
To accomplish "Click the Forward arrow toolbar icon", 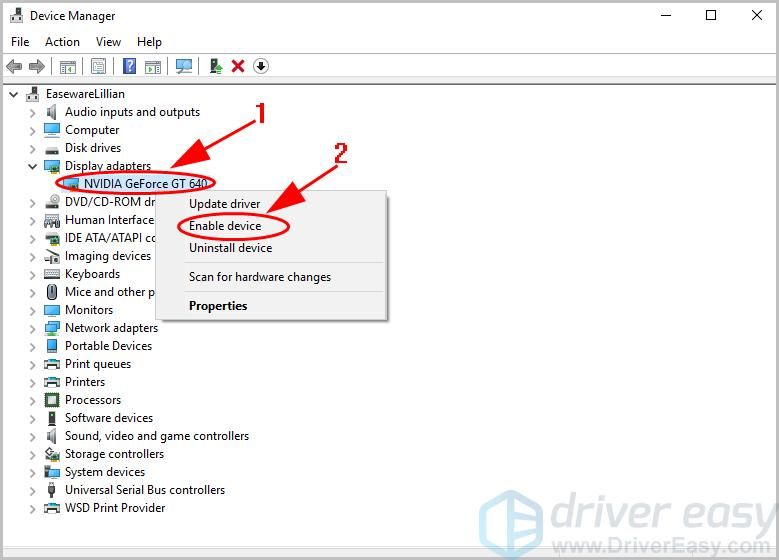I will coord(37,67).
